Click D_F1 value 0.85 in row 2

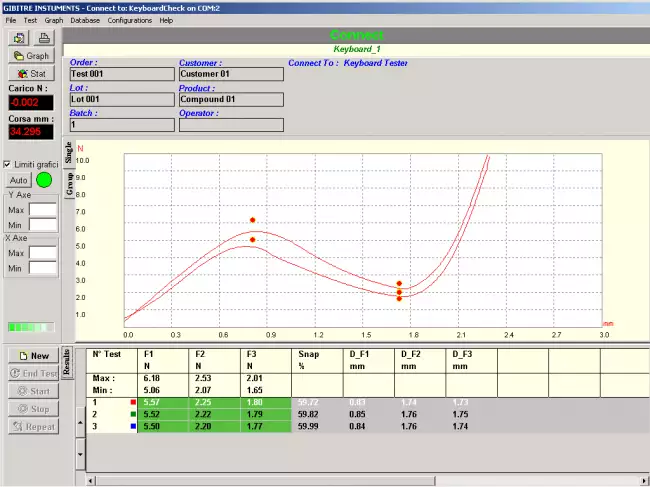click(x=357, y=414)
